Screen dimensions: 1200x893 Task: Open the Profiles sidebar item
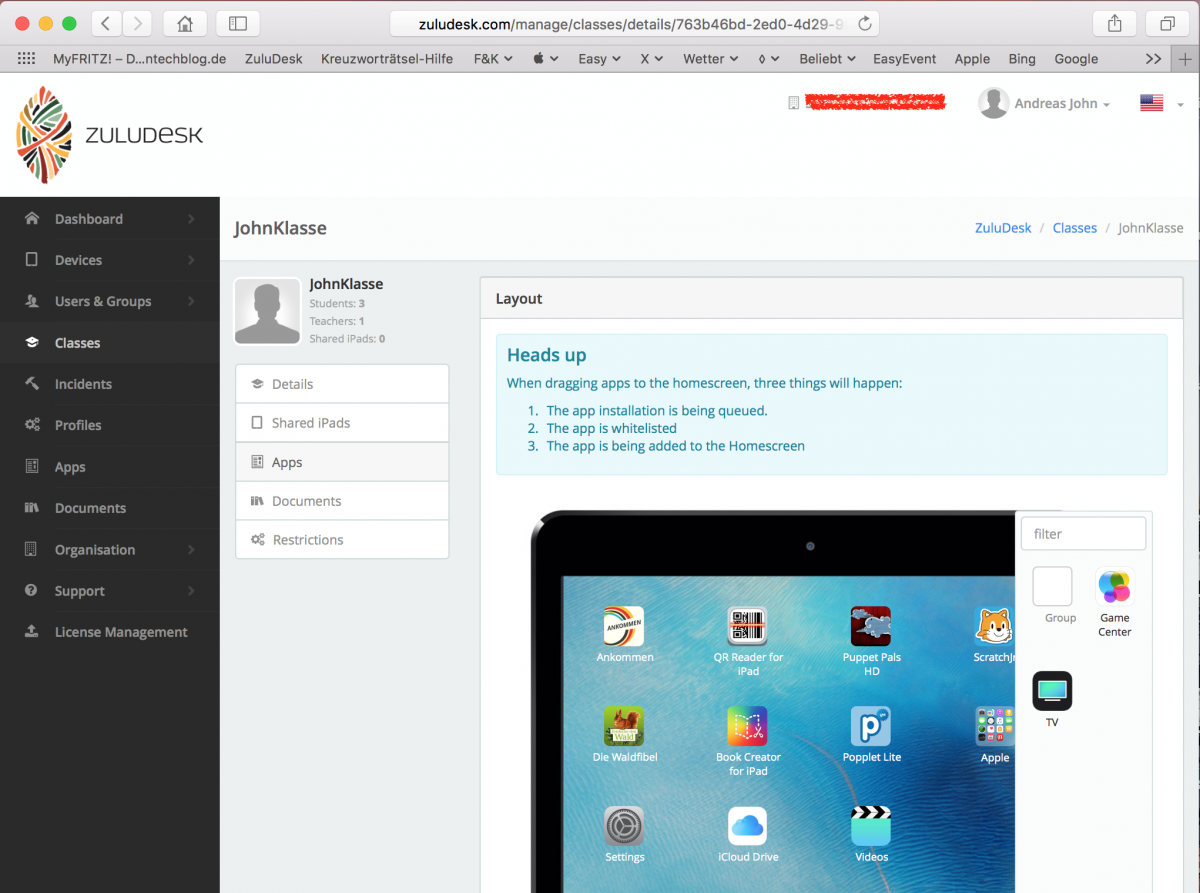110,425
